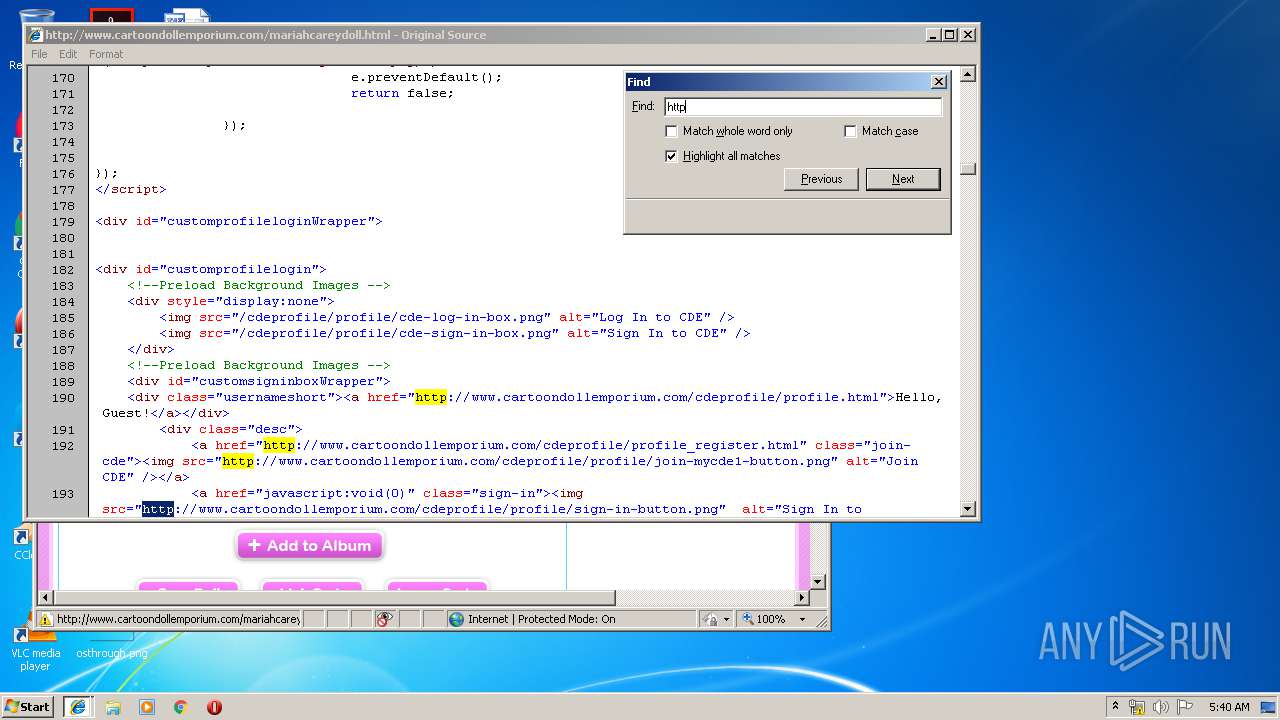Click the customprofileloginWrapper div line
This screenshot has height=720, width=1280.
pos(239,222)
